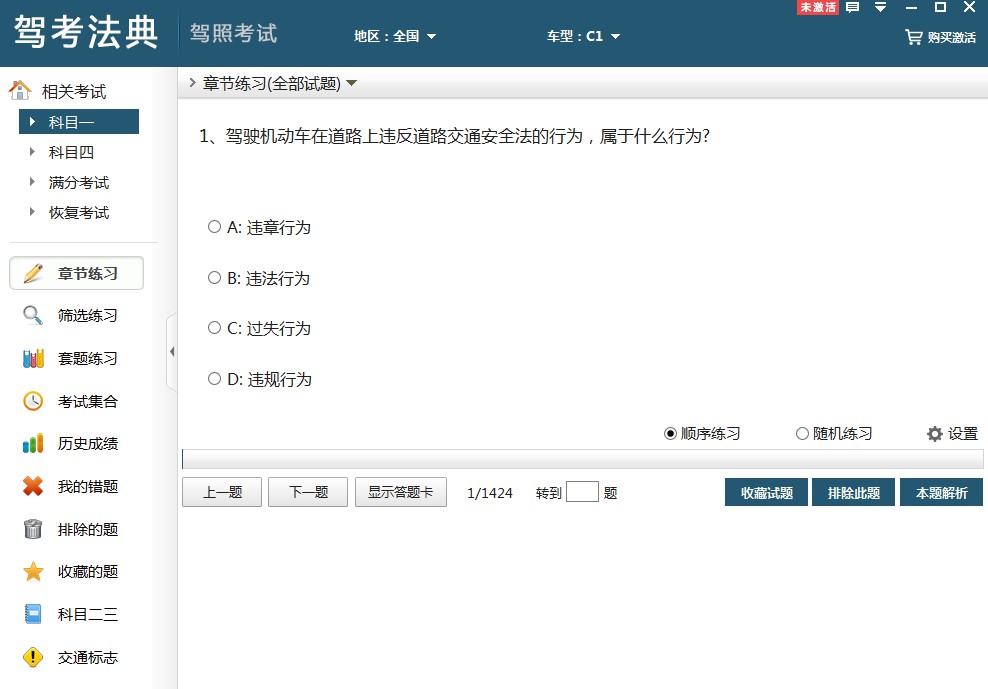
Task: Click the 本题解析 explanation button
Action: click(x=941, y=492)
